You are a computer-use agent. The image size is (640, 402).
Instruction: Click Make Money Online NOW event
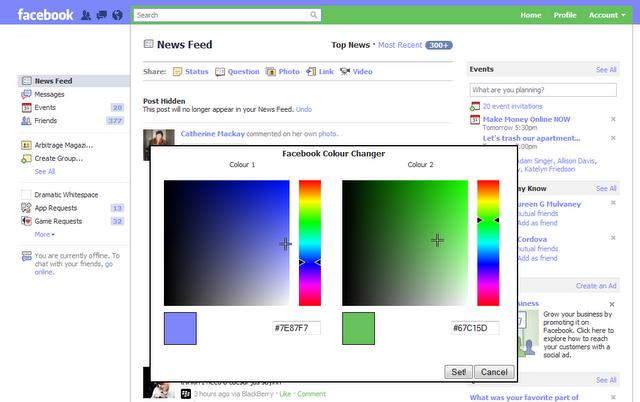tap(526, 119)
